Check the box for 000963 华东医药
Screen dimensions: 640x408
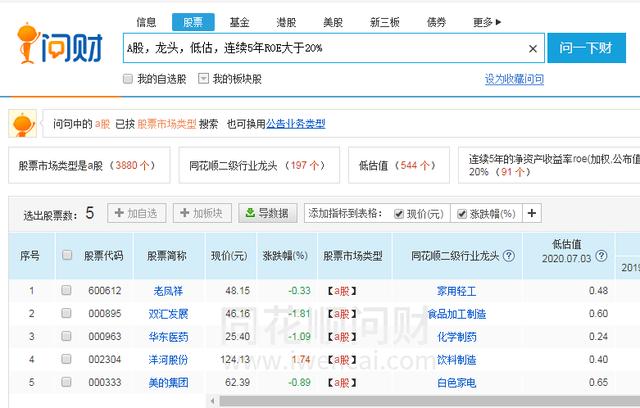pos(66,336)
